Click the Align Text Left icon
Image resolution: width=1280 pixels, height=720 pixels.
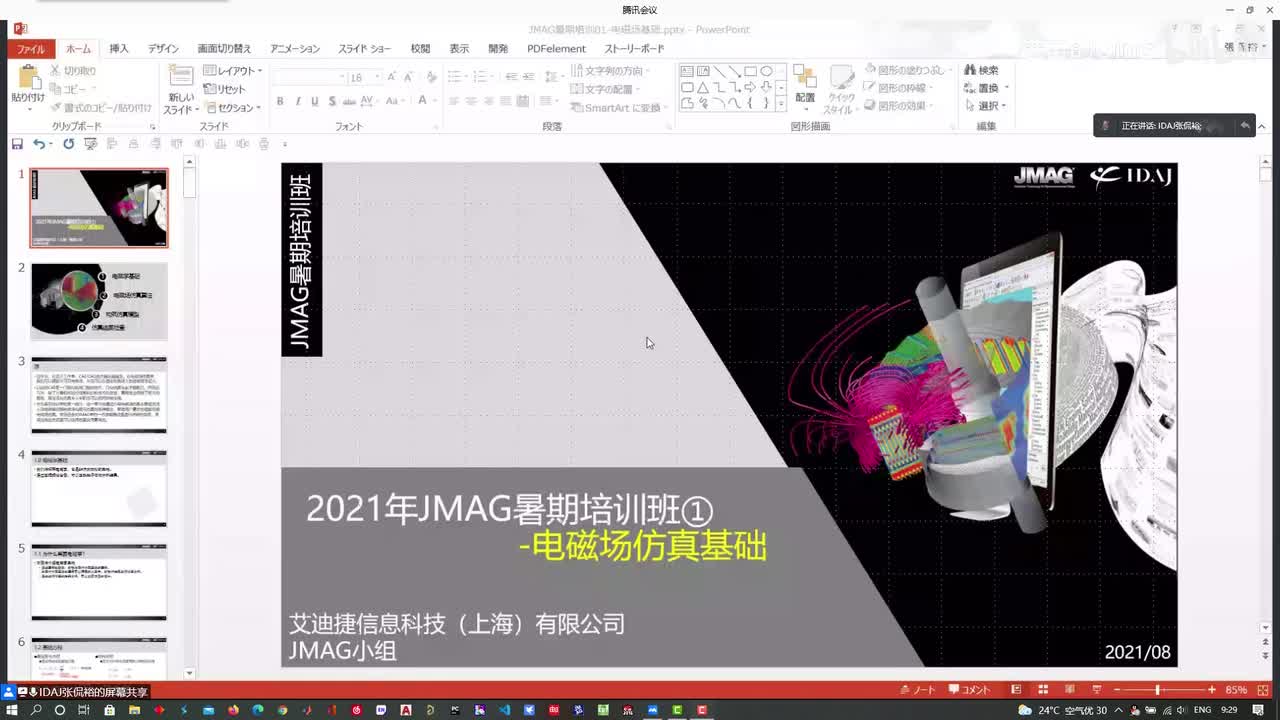[x=454, y=101]
